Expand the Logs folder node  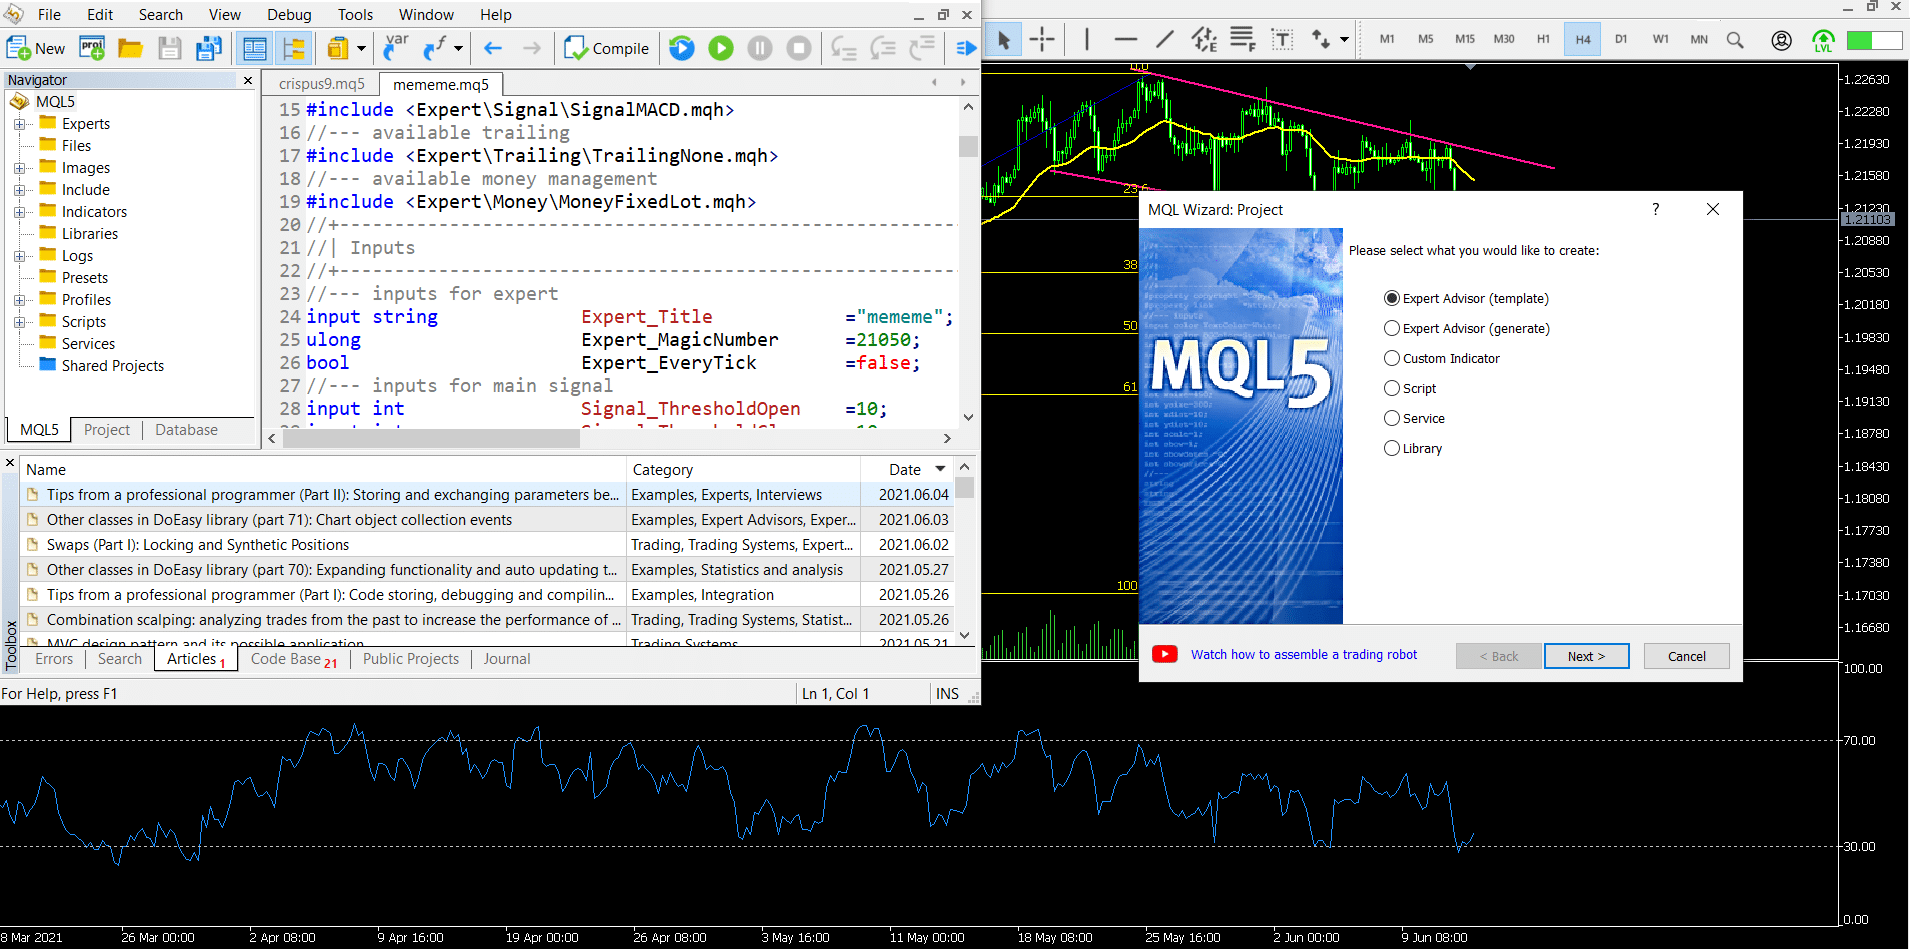tap(19, 256)
